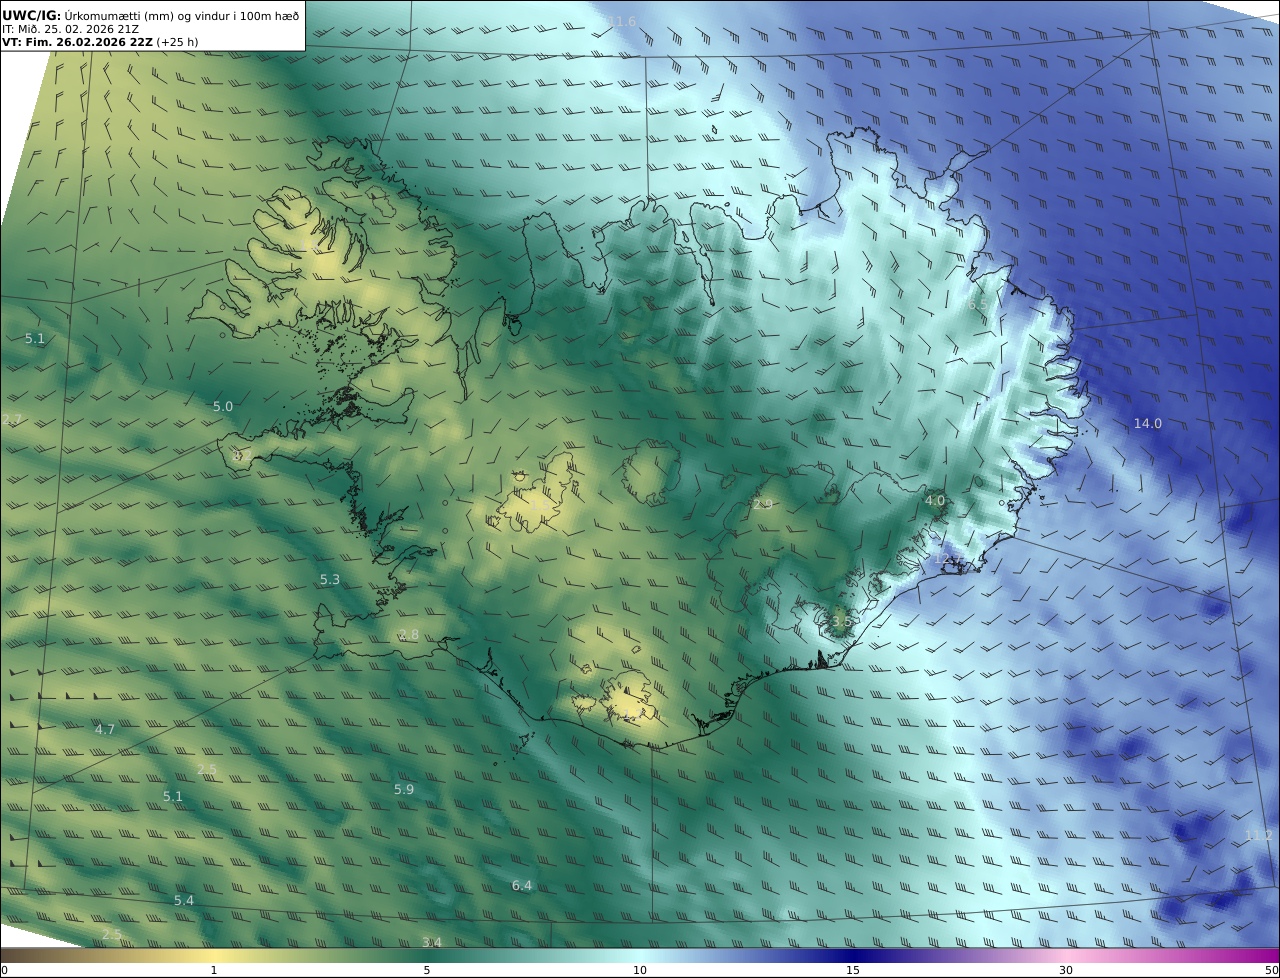Click the '3.4' value label
Screen dimensions: 1280x978
point(431,942)
